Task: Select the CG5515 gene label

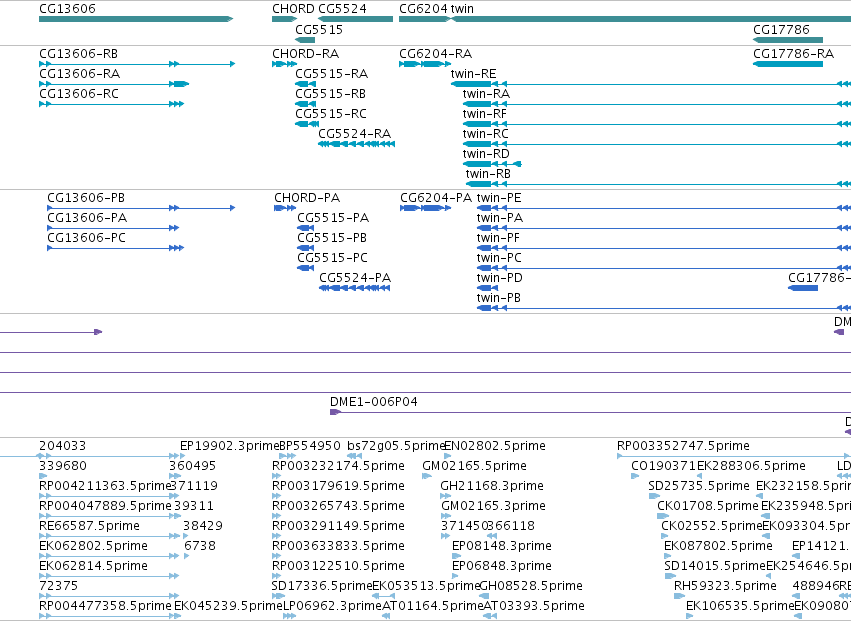Action: pos(319,30)
